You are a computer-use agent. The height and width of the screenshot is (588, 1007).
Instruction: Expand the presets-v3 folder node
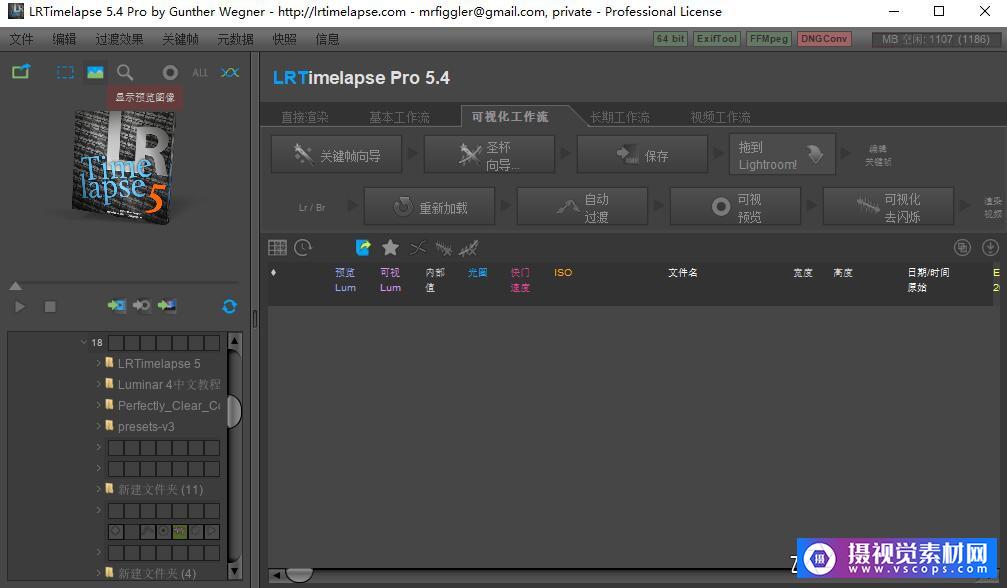pos(98,426)
